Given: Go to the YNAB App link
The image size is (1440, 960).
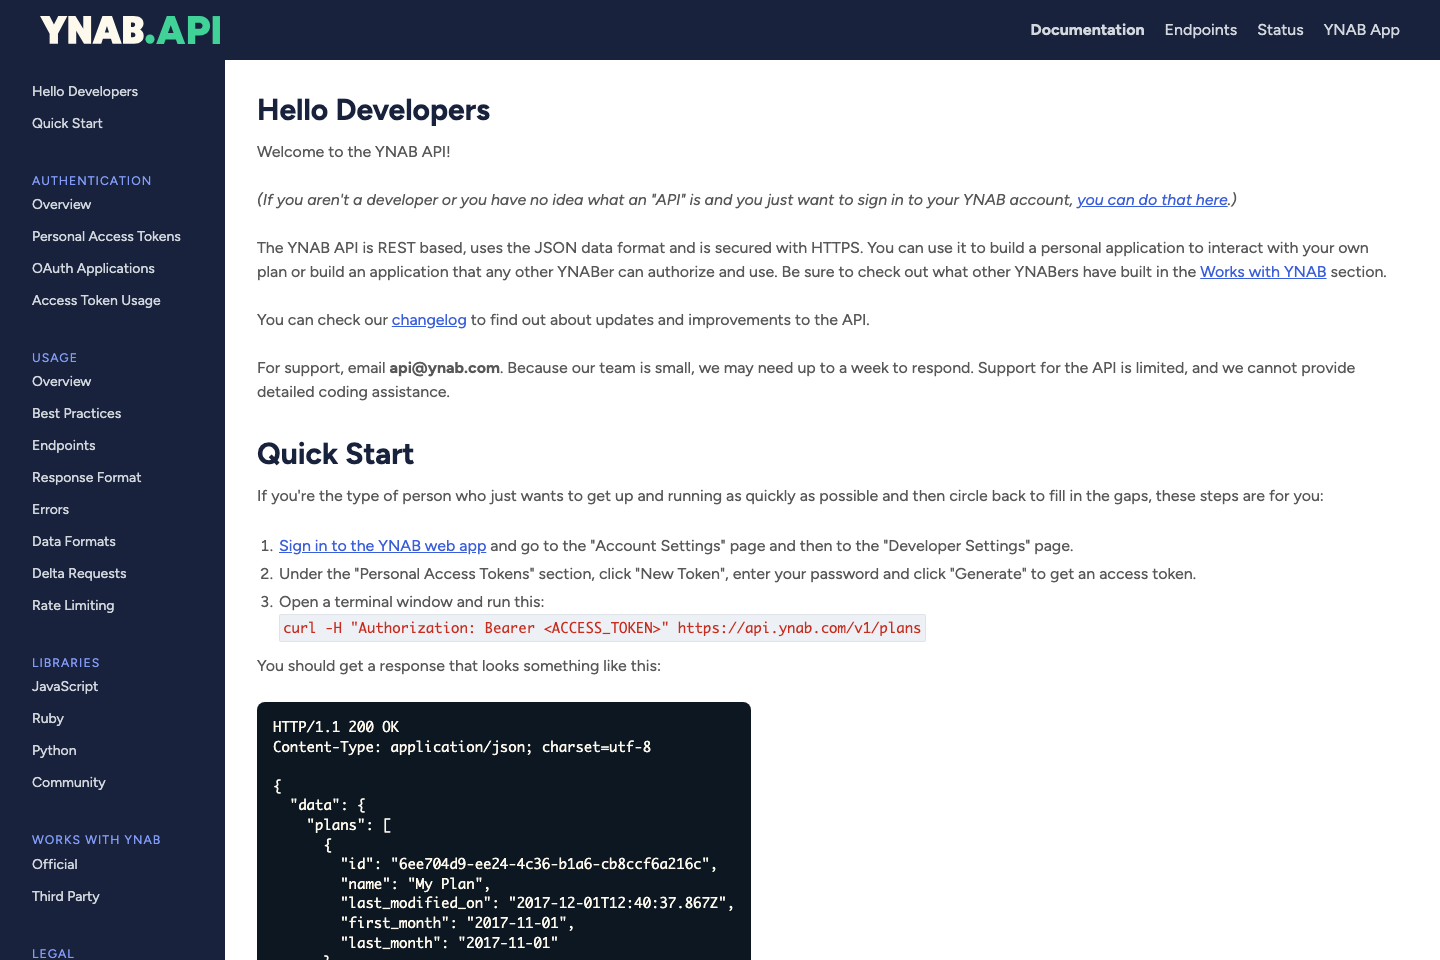Looking at the screenshot, I should [1361, 30].
